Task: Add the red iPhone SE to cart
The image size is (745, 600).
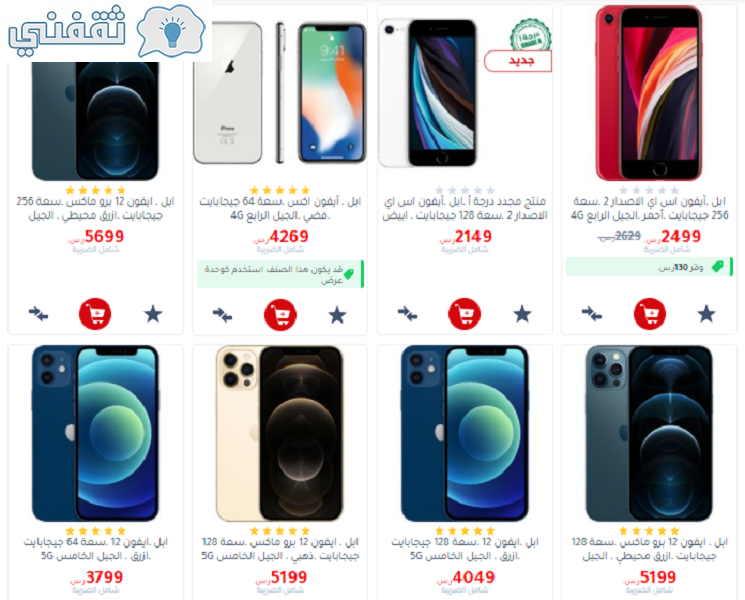Action: pyautogui.click(x=650, y=314)
